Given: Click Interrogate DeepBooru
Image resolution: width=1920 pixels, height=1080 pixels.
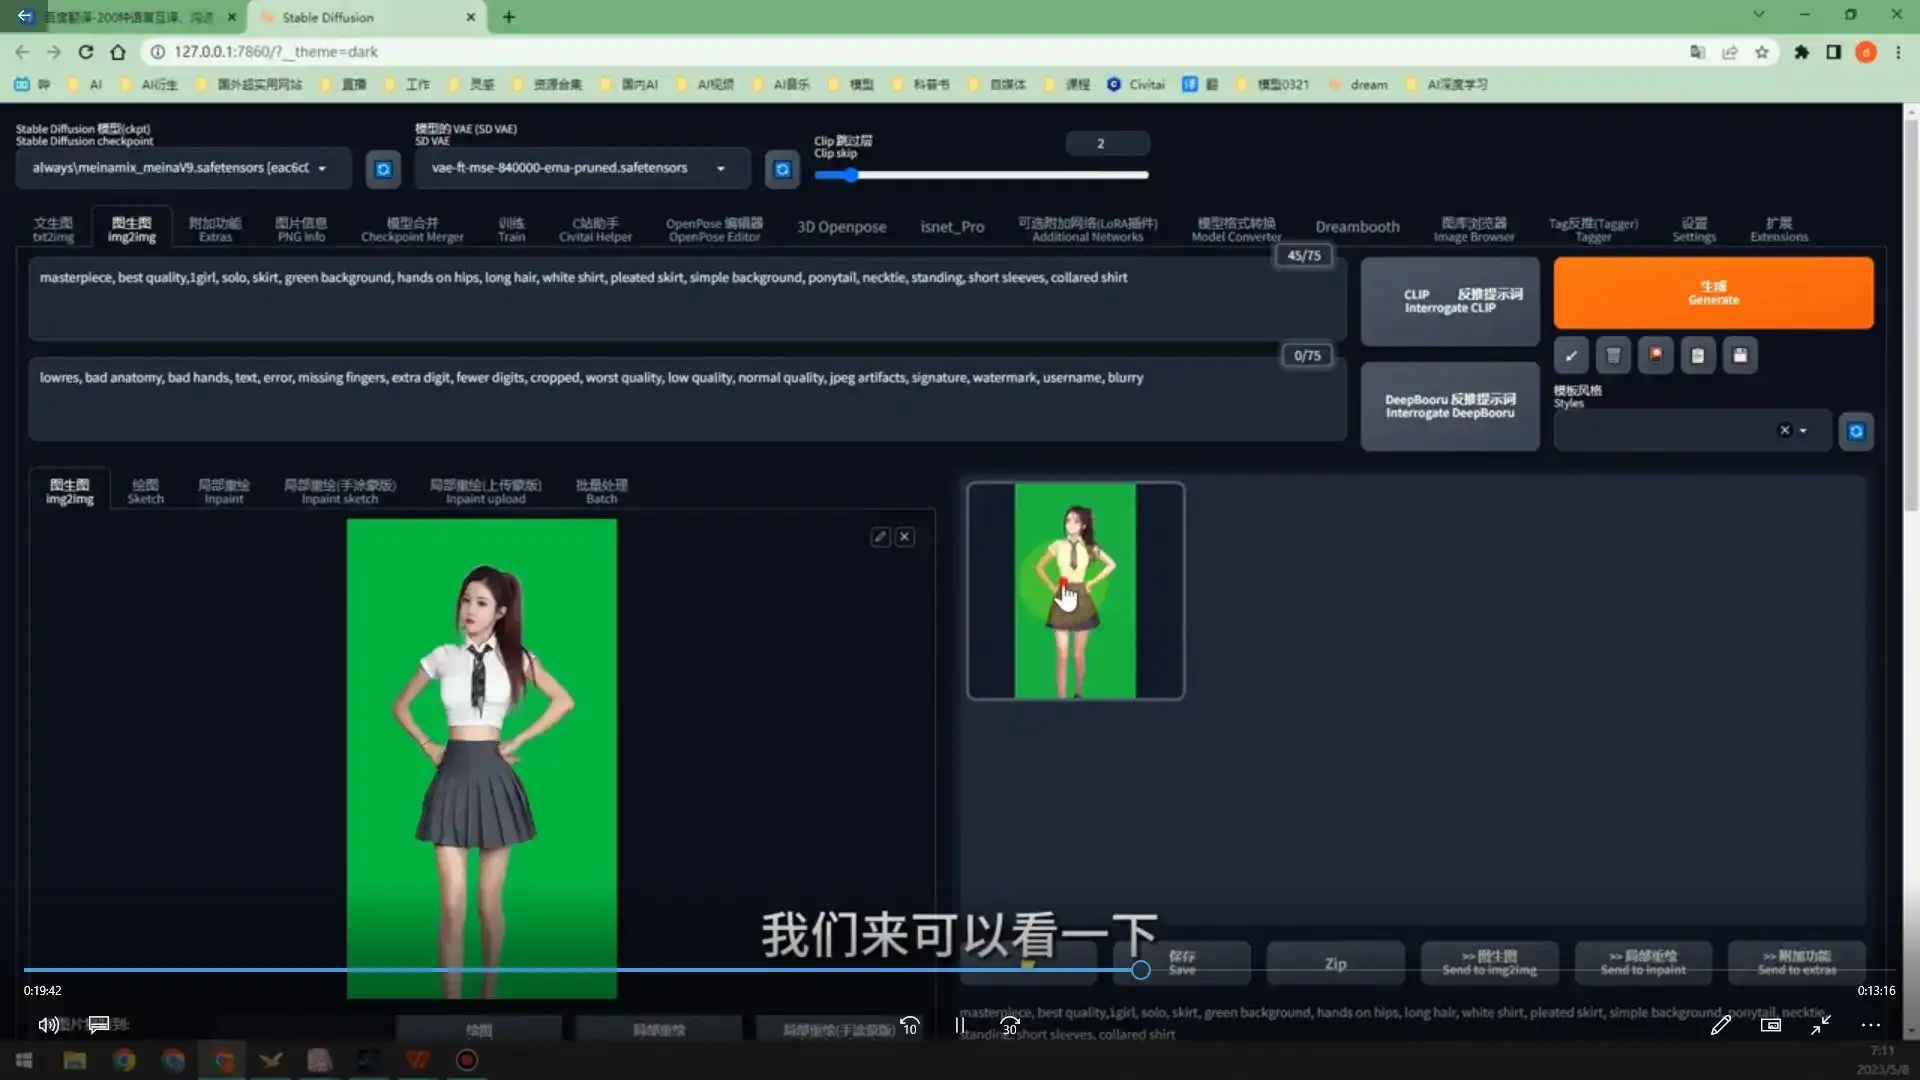Looking at the screenshot, I should (x=1449, y=406).
